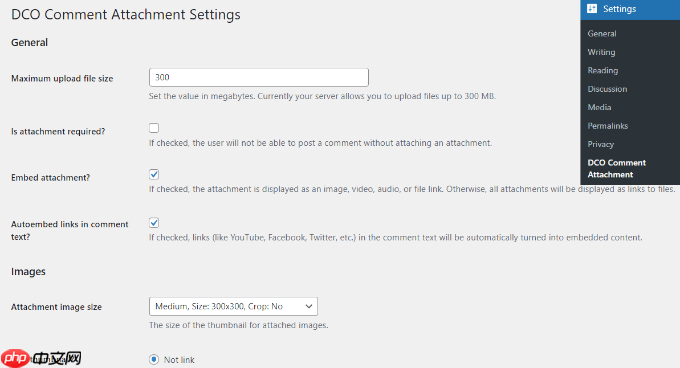Click the Maximum upload file size field
This screenshot has width=680, height=368.
click(259, 78)
